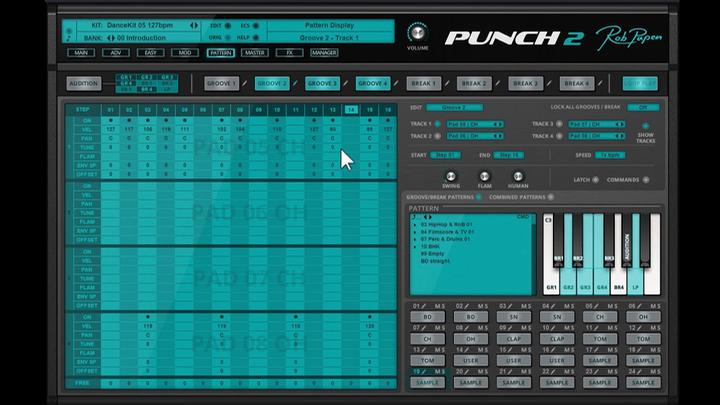Open the MANAGER page tab
This screenshot has width=720, height=405.
(324, 53)
